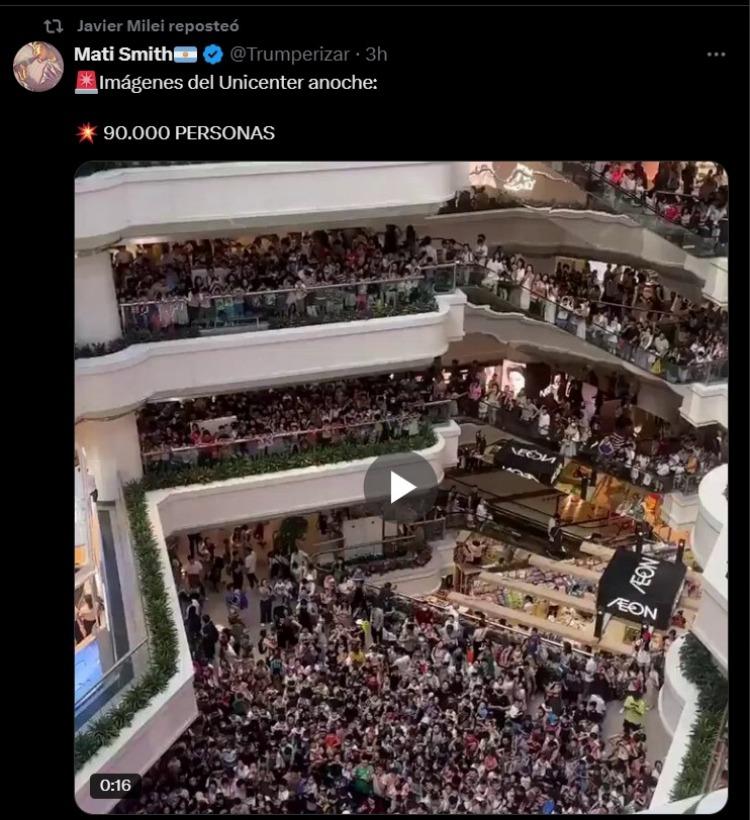Viewport: 750px width, 820px height.
Task: Open the three-dot more options menu
Action: tap(715, 54)
